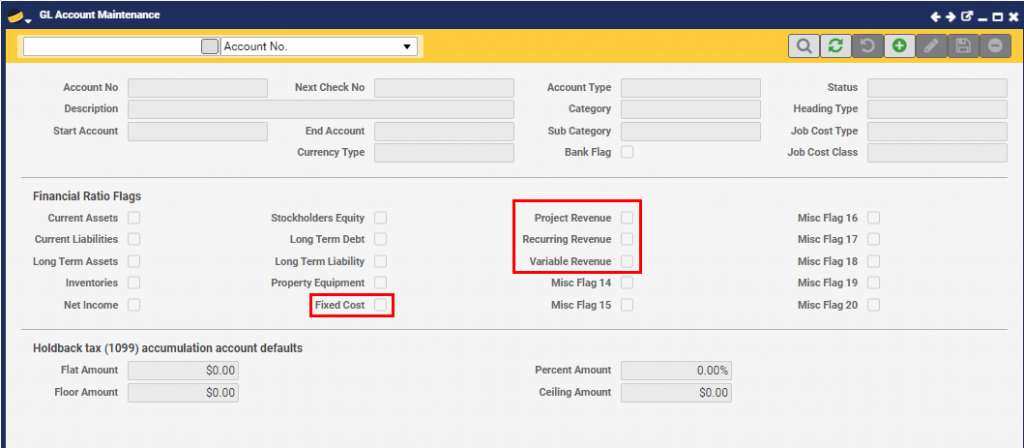Click the small button beside search box
The width and height of the screenshot is (1024, 448).
point(209,46)
